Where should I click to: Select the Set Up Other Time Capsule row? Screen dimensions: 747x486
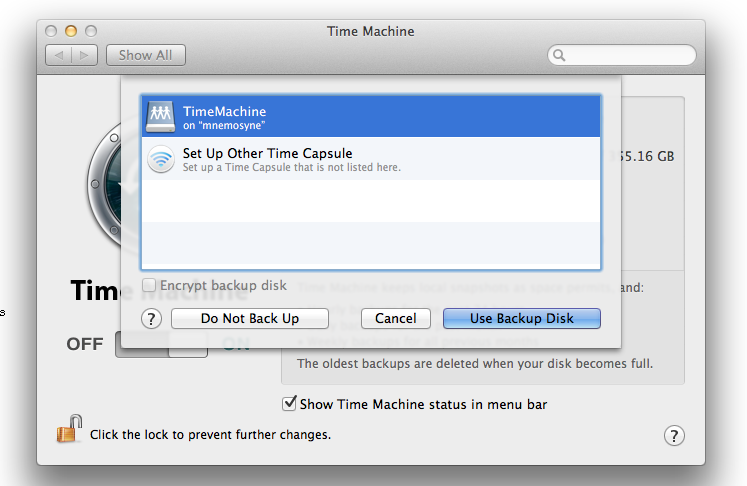coord(371,159)
